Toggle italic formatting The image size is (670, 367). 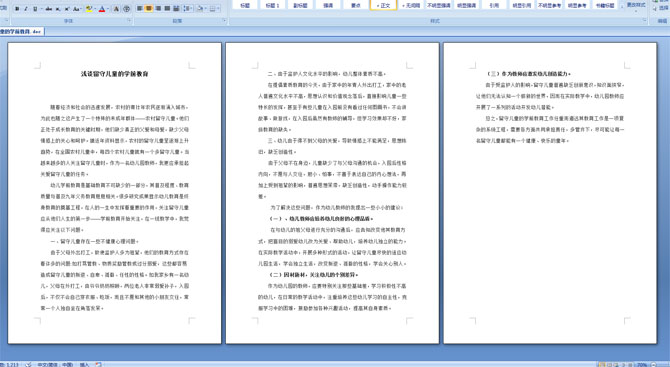click(26, 9)
